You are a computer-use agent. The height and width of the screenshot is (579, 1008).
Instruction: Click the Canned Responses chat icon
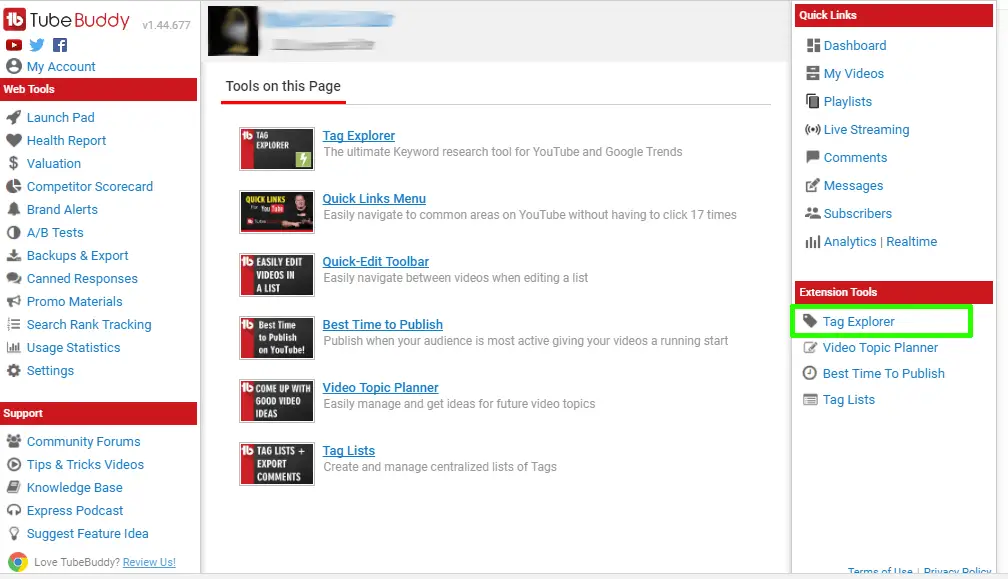[x=14, y=279]
